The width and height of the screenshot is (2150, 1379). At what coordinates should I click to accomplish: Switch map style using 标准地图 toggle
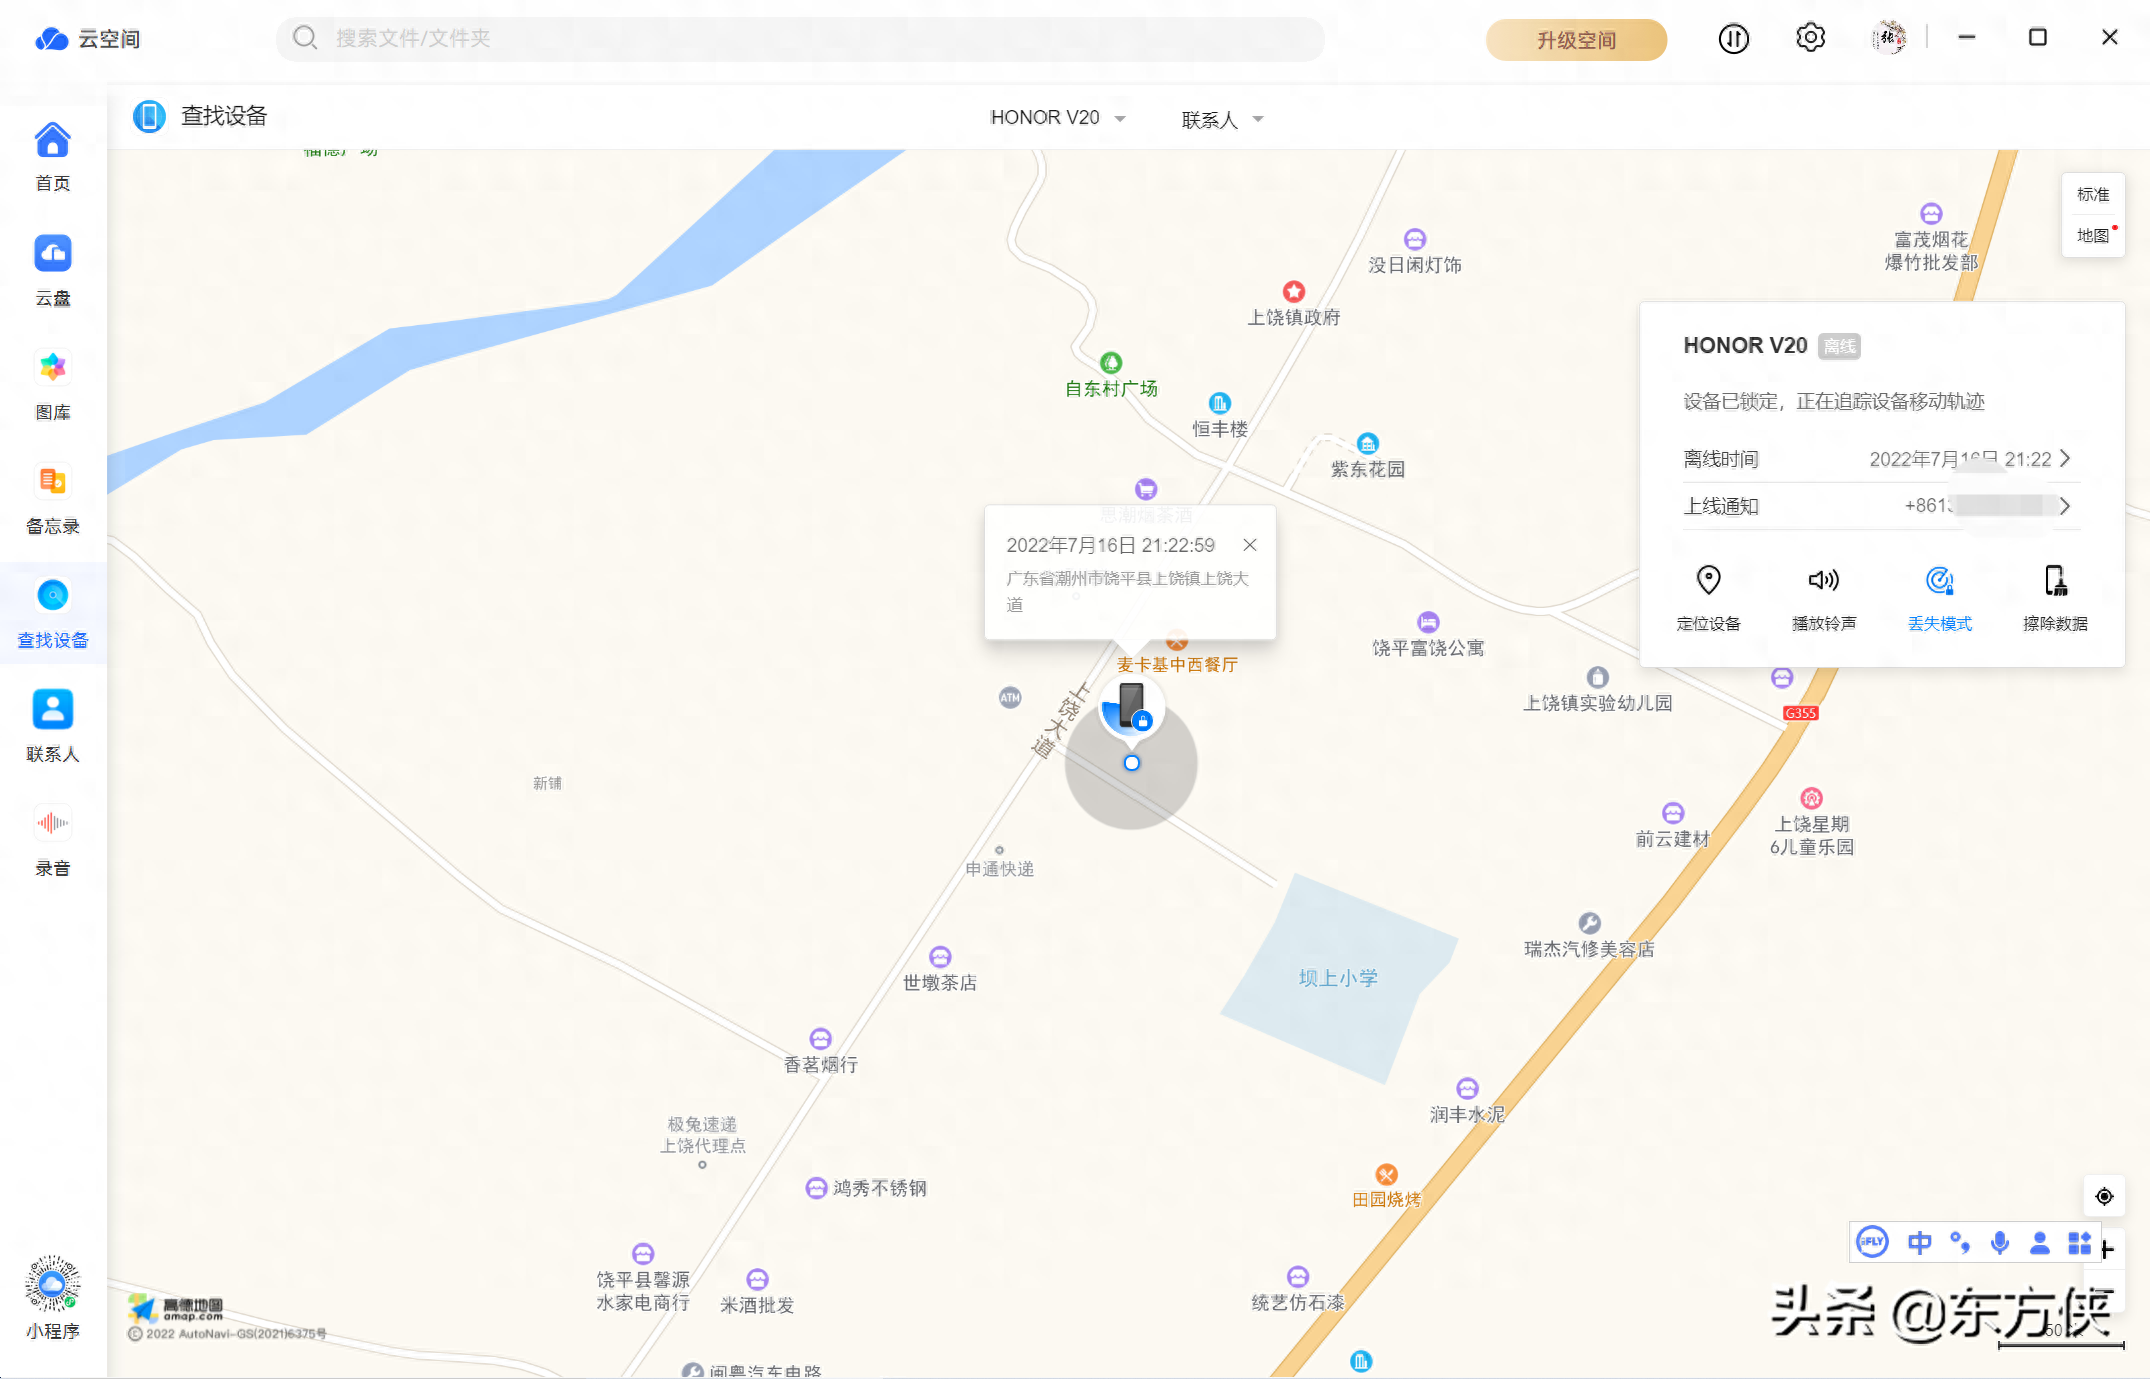coord(2093,213)
